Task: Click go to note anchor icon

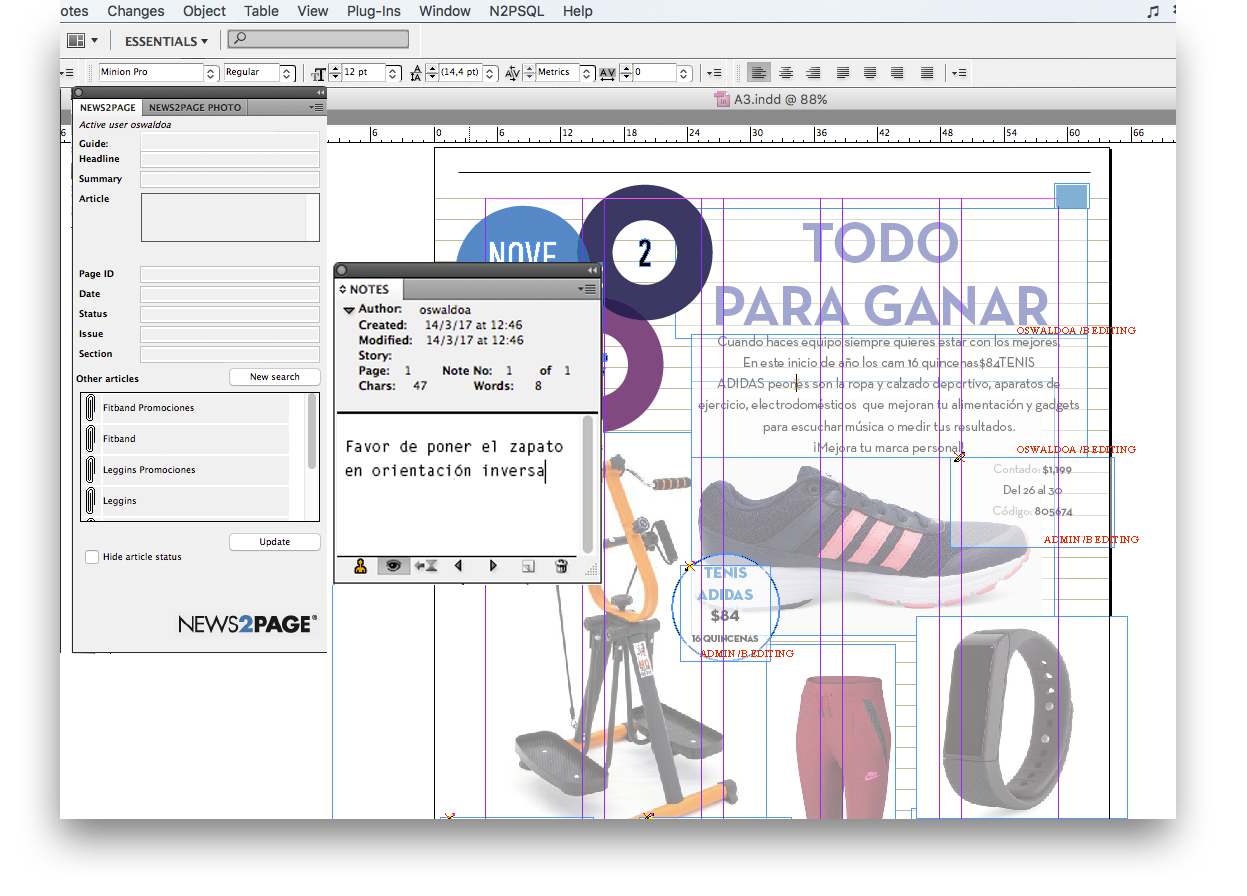Action: [426, 566]
